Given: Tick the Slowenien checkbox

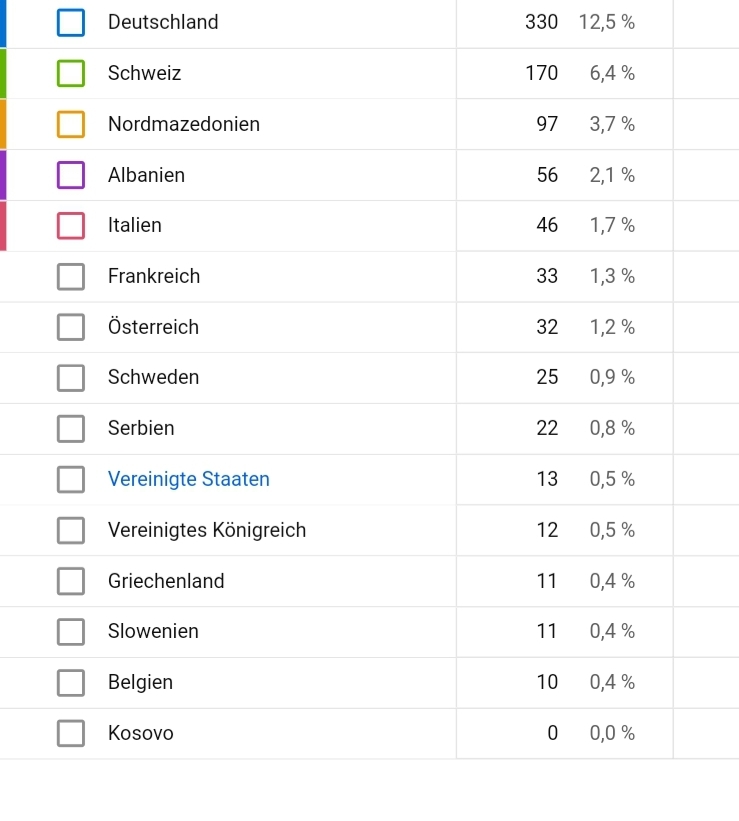Looking at the screenshot, I should [71, 632].
